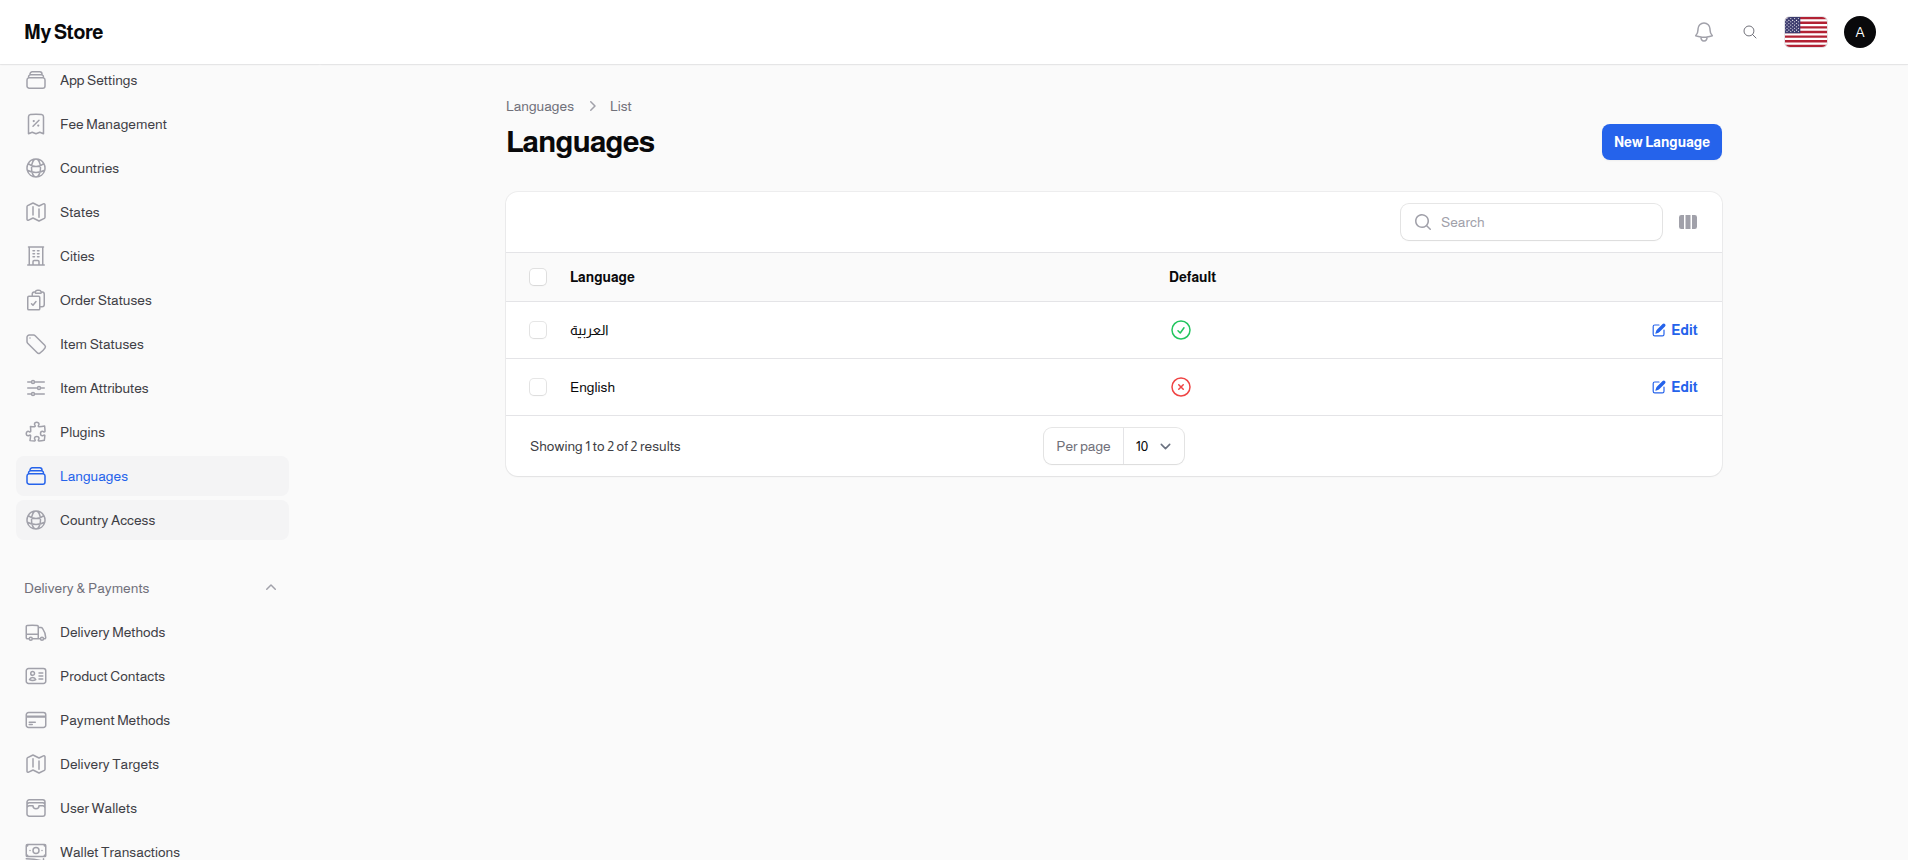Open the per page 10 dropdown

pyautogui.click(x=1154, y=446)
